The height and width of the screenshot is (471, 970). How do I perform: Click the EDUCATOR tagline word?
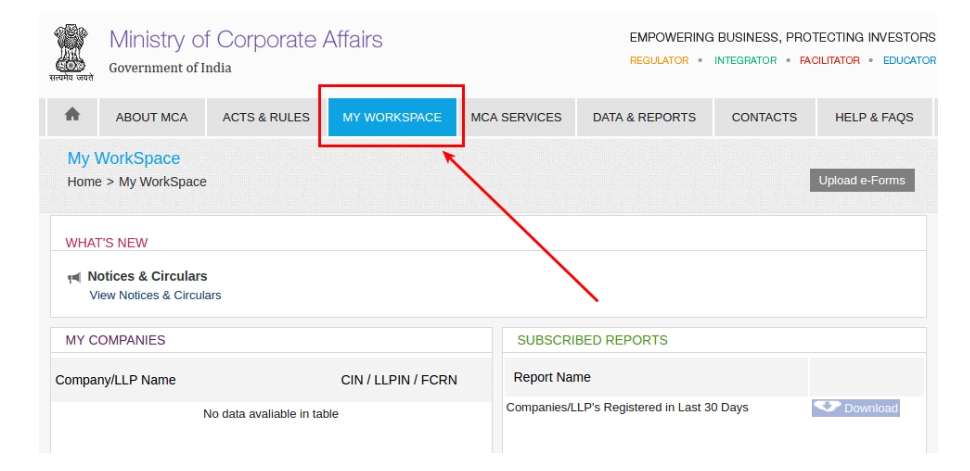tap(909, 61)
